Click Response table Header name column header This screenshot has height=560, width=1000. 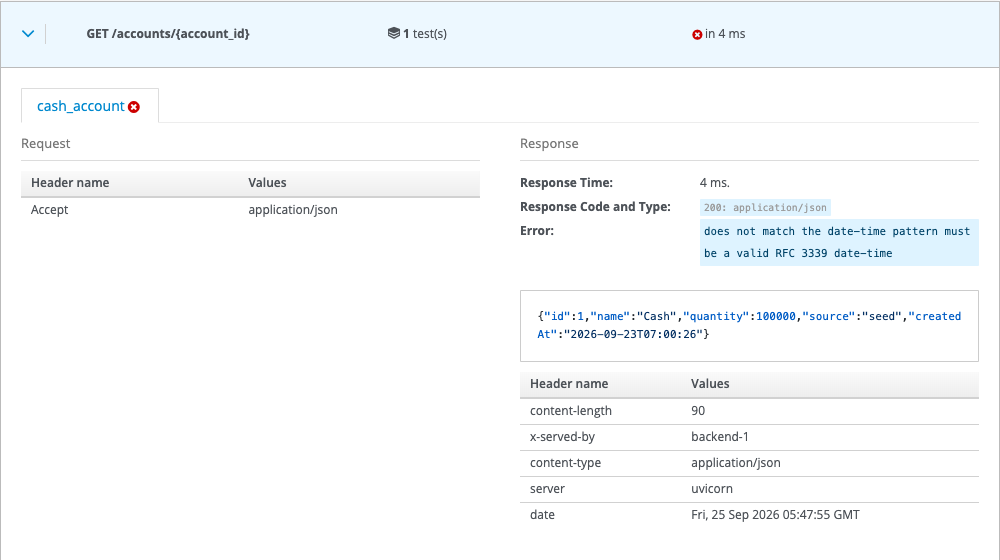[x=569, y=384]
